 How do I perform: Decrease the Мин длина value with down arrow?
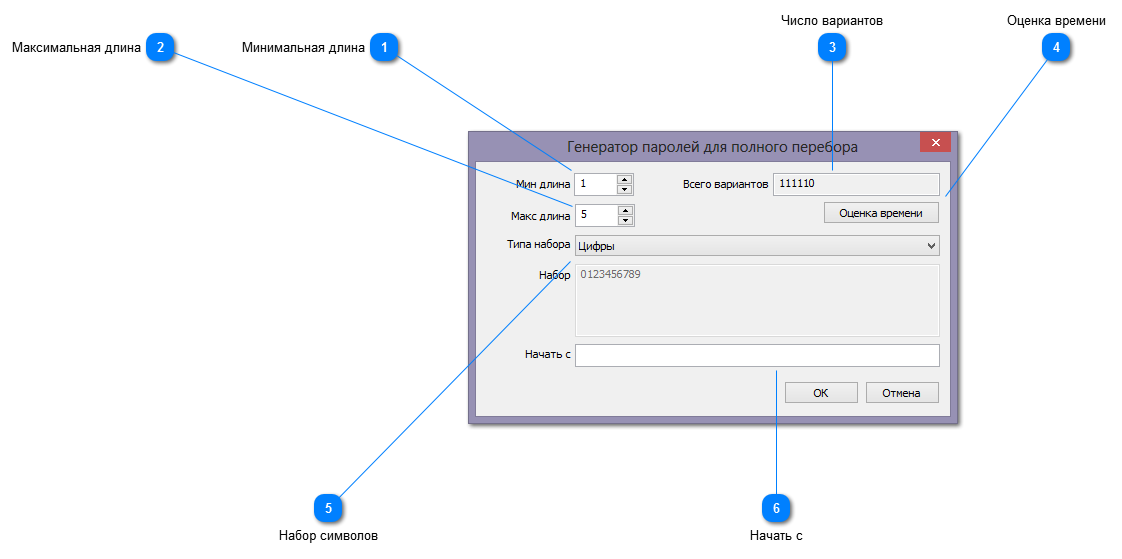(x=625, y=189)
